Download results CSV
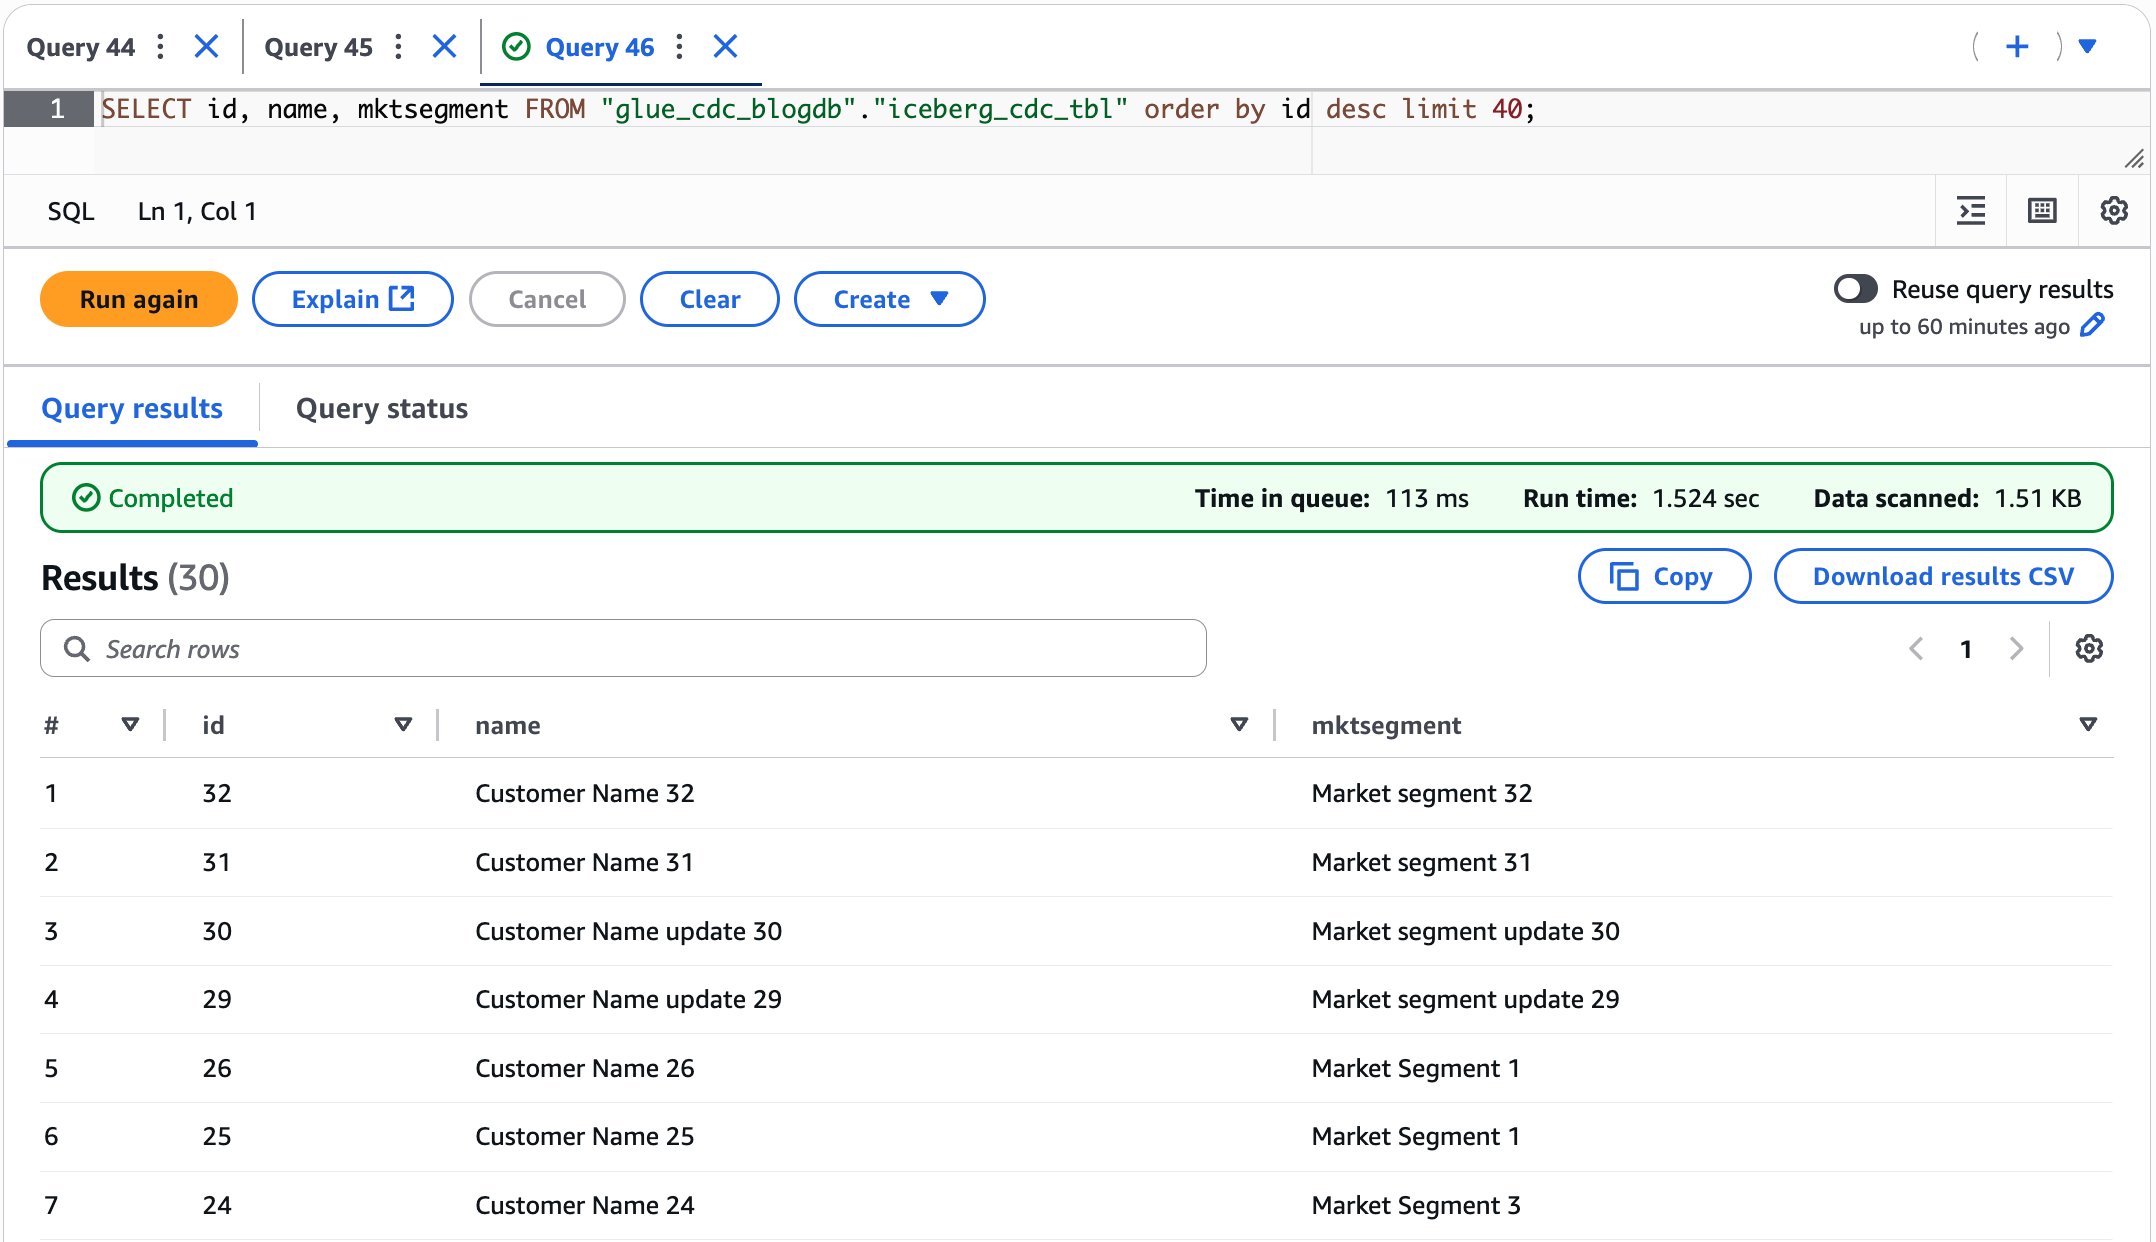Screen dimensions: 2156x1242 click(1942, 577)
